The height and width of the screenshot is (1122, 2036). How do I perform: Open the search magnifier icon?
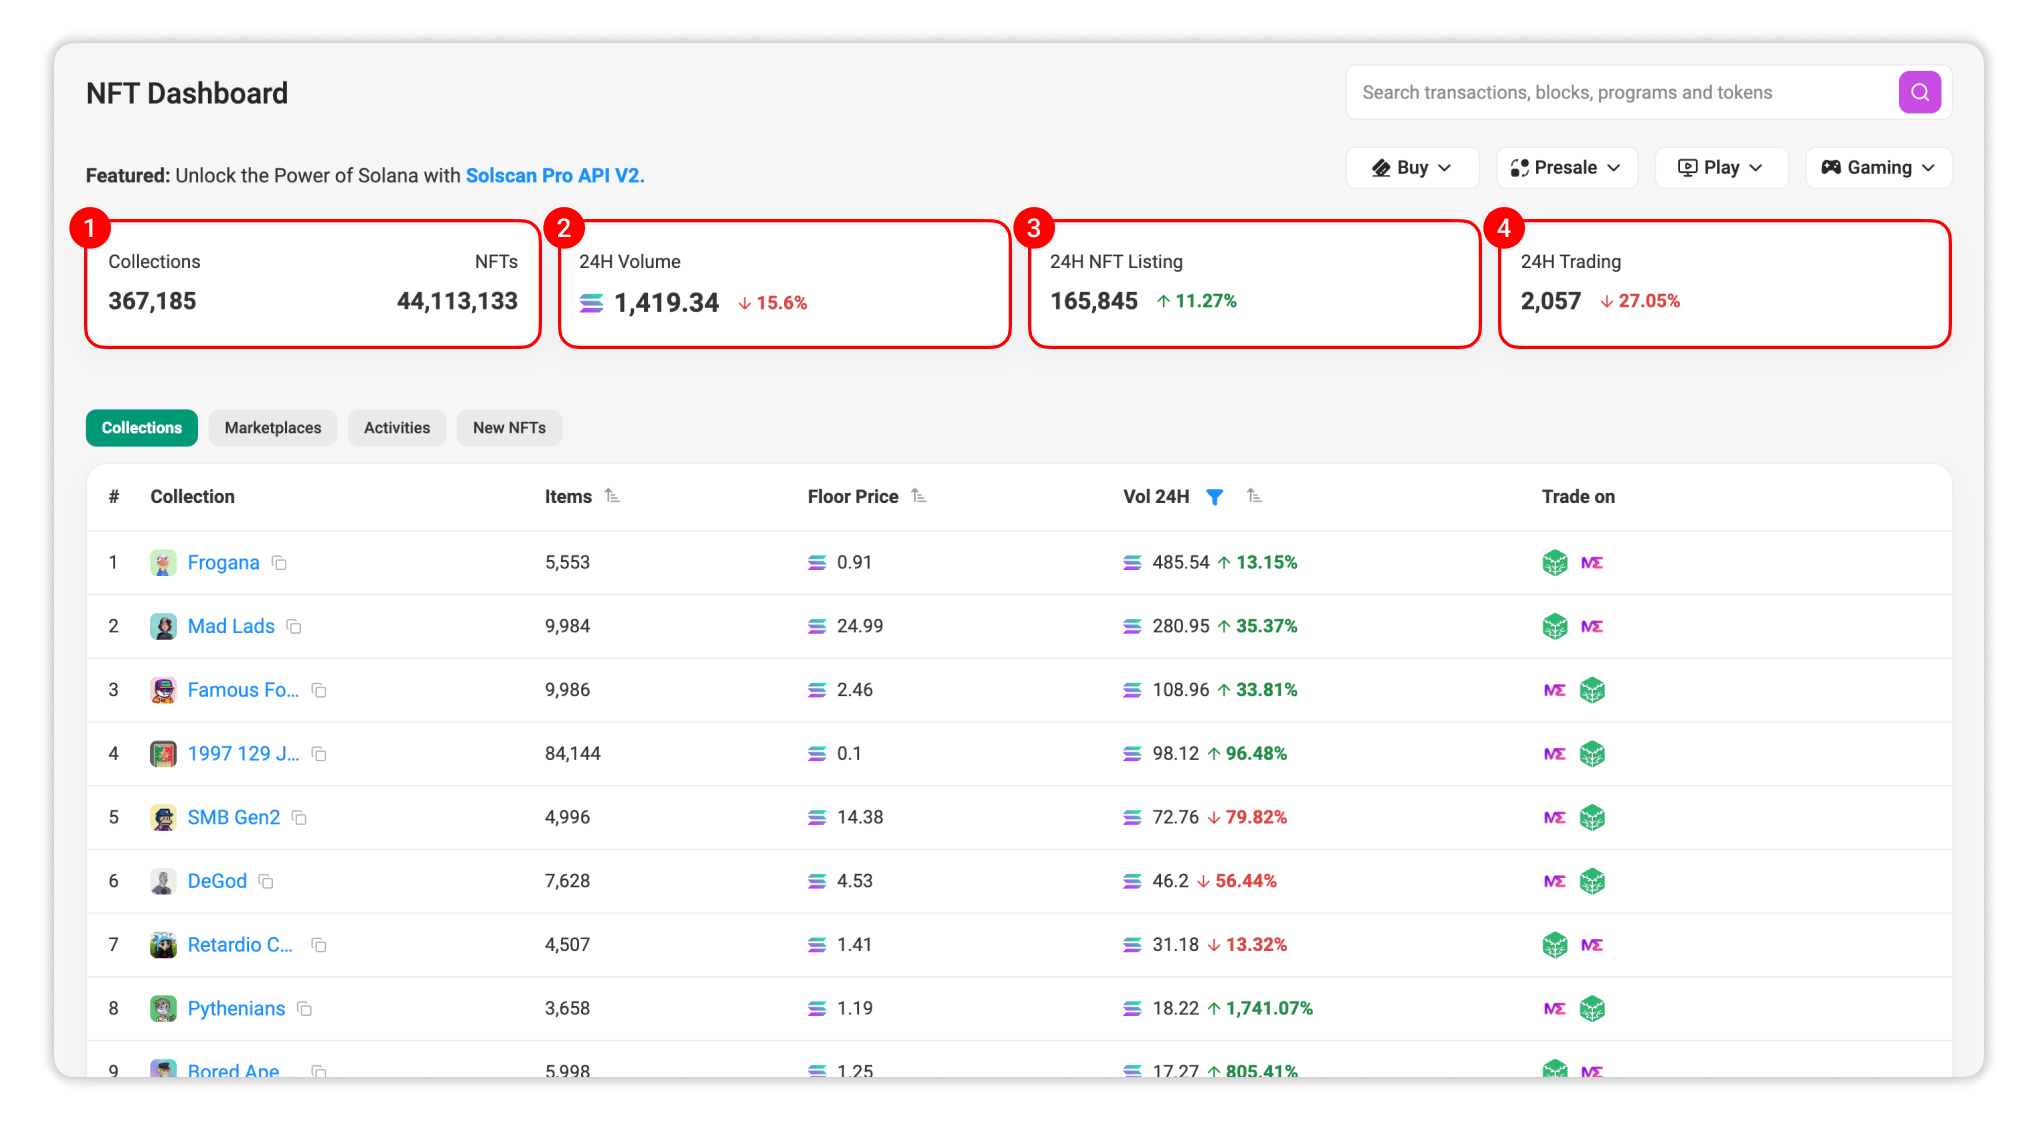(x=1919, y=91)
